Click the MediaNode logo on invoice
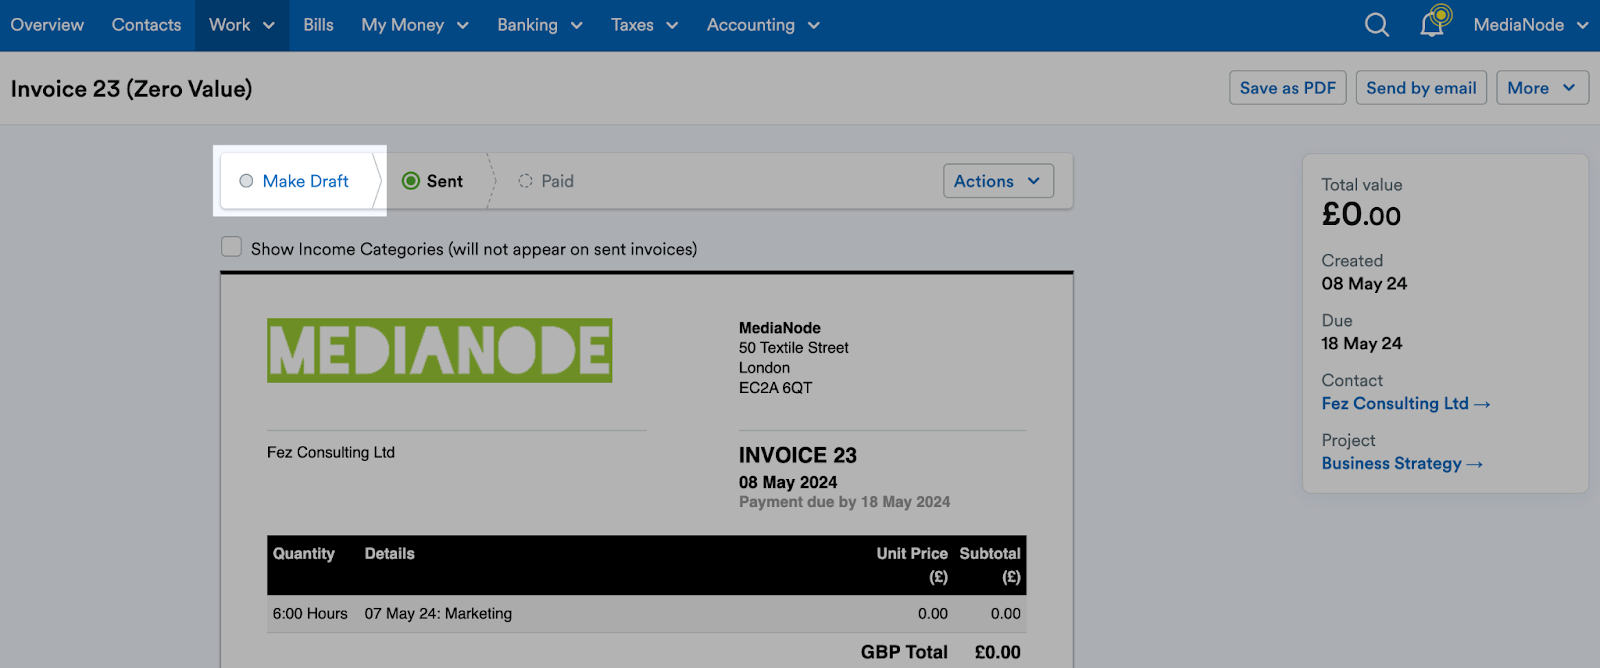 click(439, 350)
